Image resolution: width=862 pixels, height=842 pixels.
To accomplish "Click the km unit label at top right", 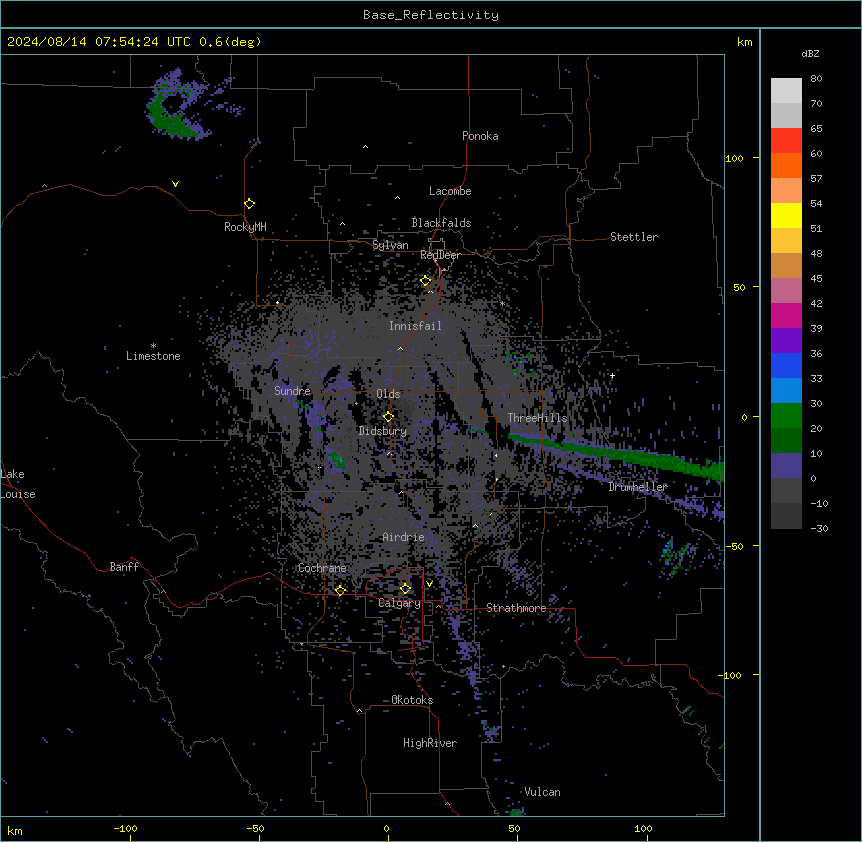I will 744,42.
